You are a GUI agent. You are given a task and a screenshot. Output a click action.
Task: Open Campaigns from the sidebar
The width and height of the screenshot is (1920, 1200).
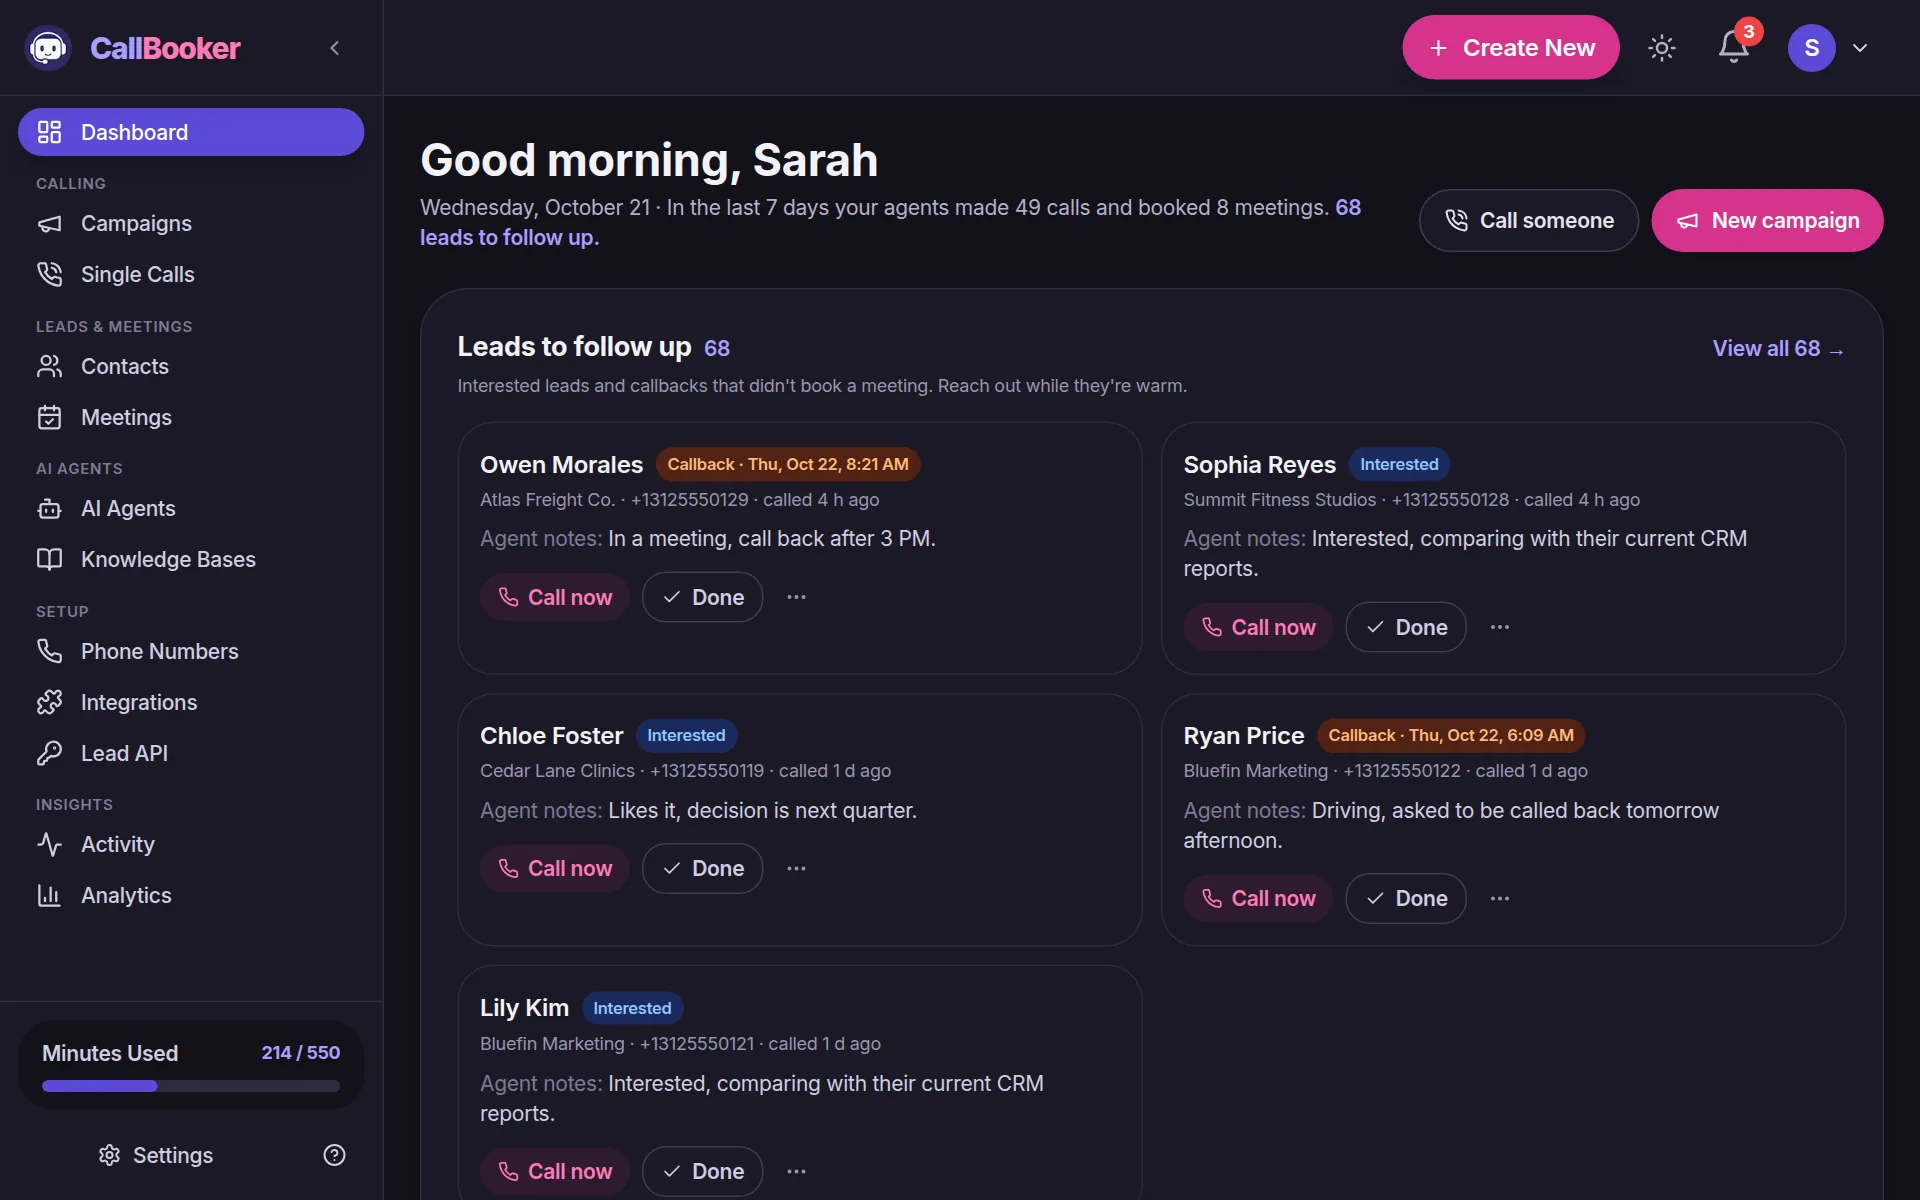click(191, 223)
